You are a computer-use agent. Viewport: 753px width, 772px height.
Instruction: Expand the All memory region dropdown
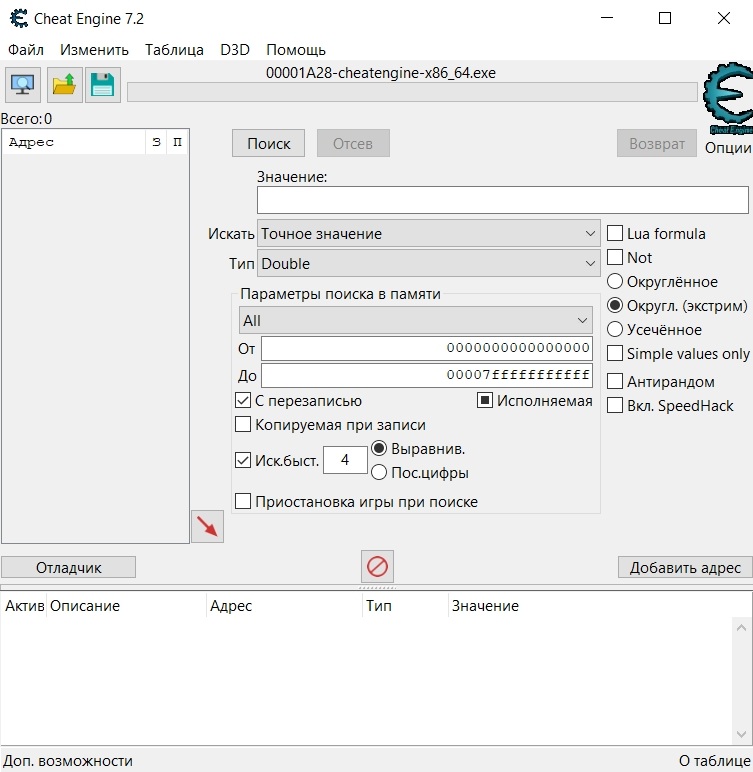[416, 321]
